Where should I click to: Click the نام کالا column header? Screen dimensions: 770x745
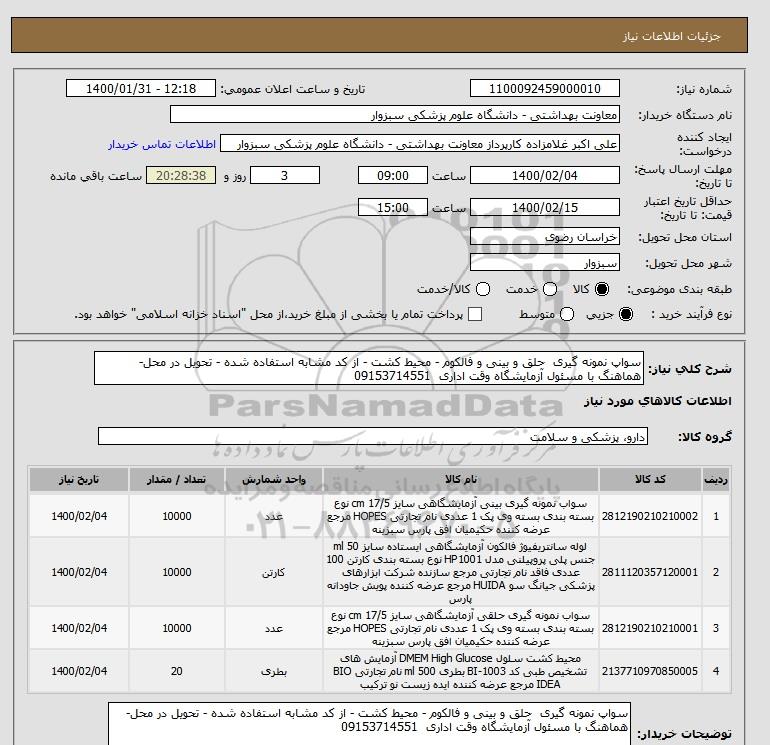click(x=461, y=480)
